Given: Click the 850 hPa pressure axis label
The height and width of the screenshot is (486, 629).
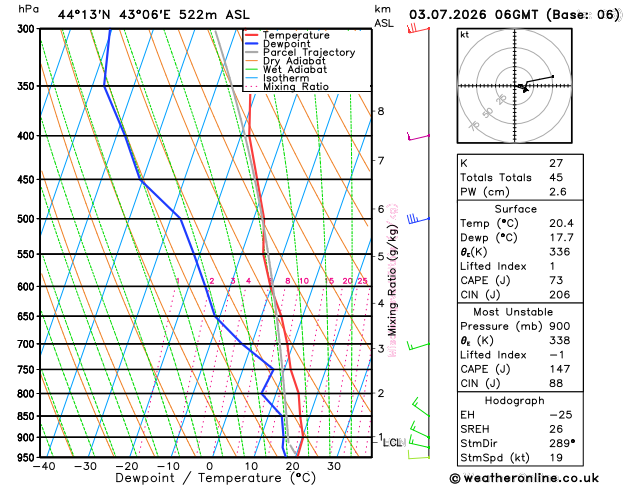Looking at the screenshot, I should [x=28, y=417].
